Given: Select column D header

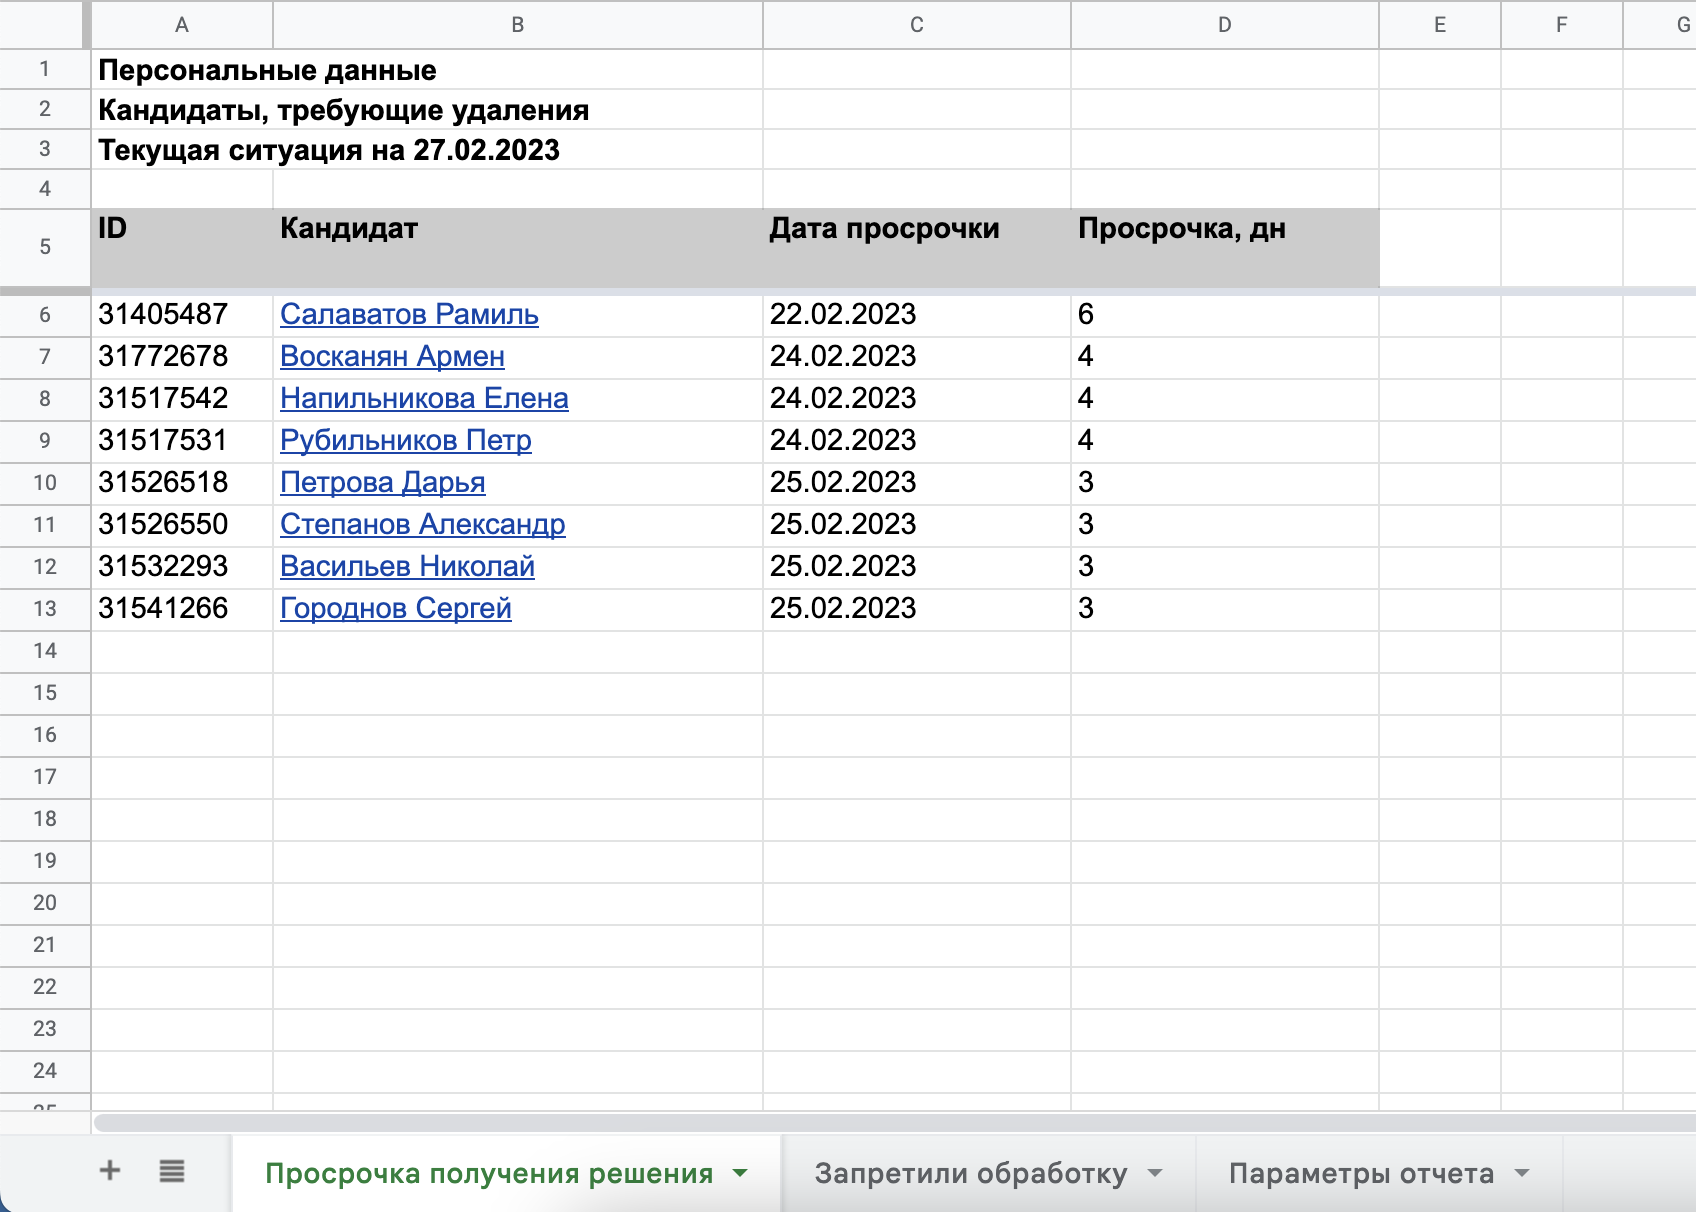Looking at the screenshot, I should 1224,25.
